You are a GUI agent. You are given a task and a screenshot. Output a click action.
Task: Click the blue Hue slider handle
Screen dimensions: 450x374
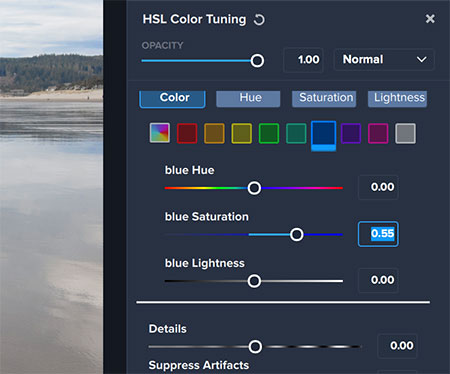(254, 188)
